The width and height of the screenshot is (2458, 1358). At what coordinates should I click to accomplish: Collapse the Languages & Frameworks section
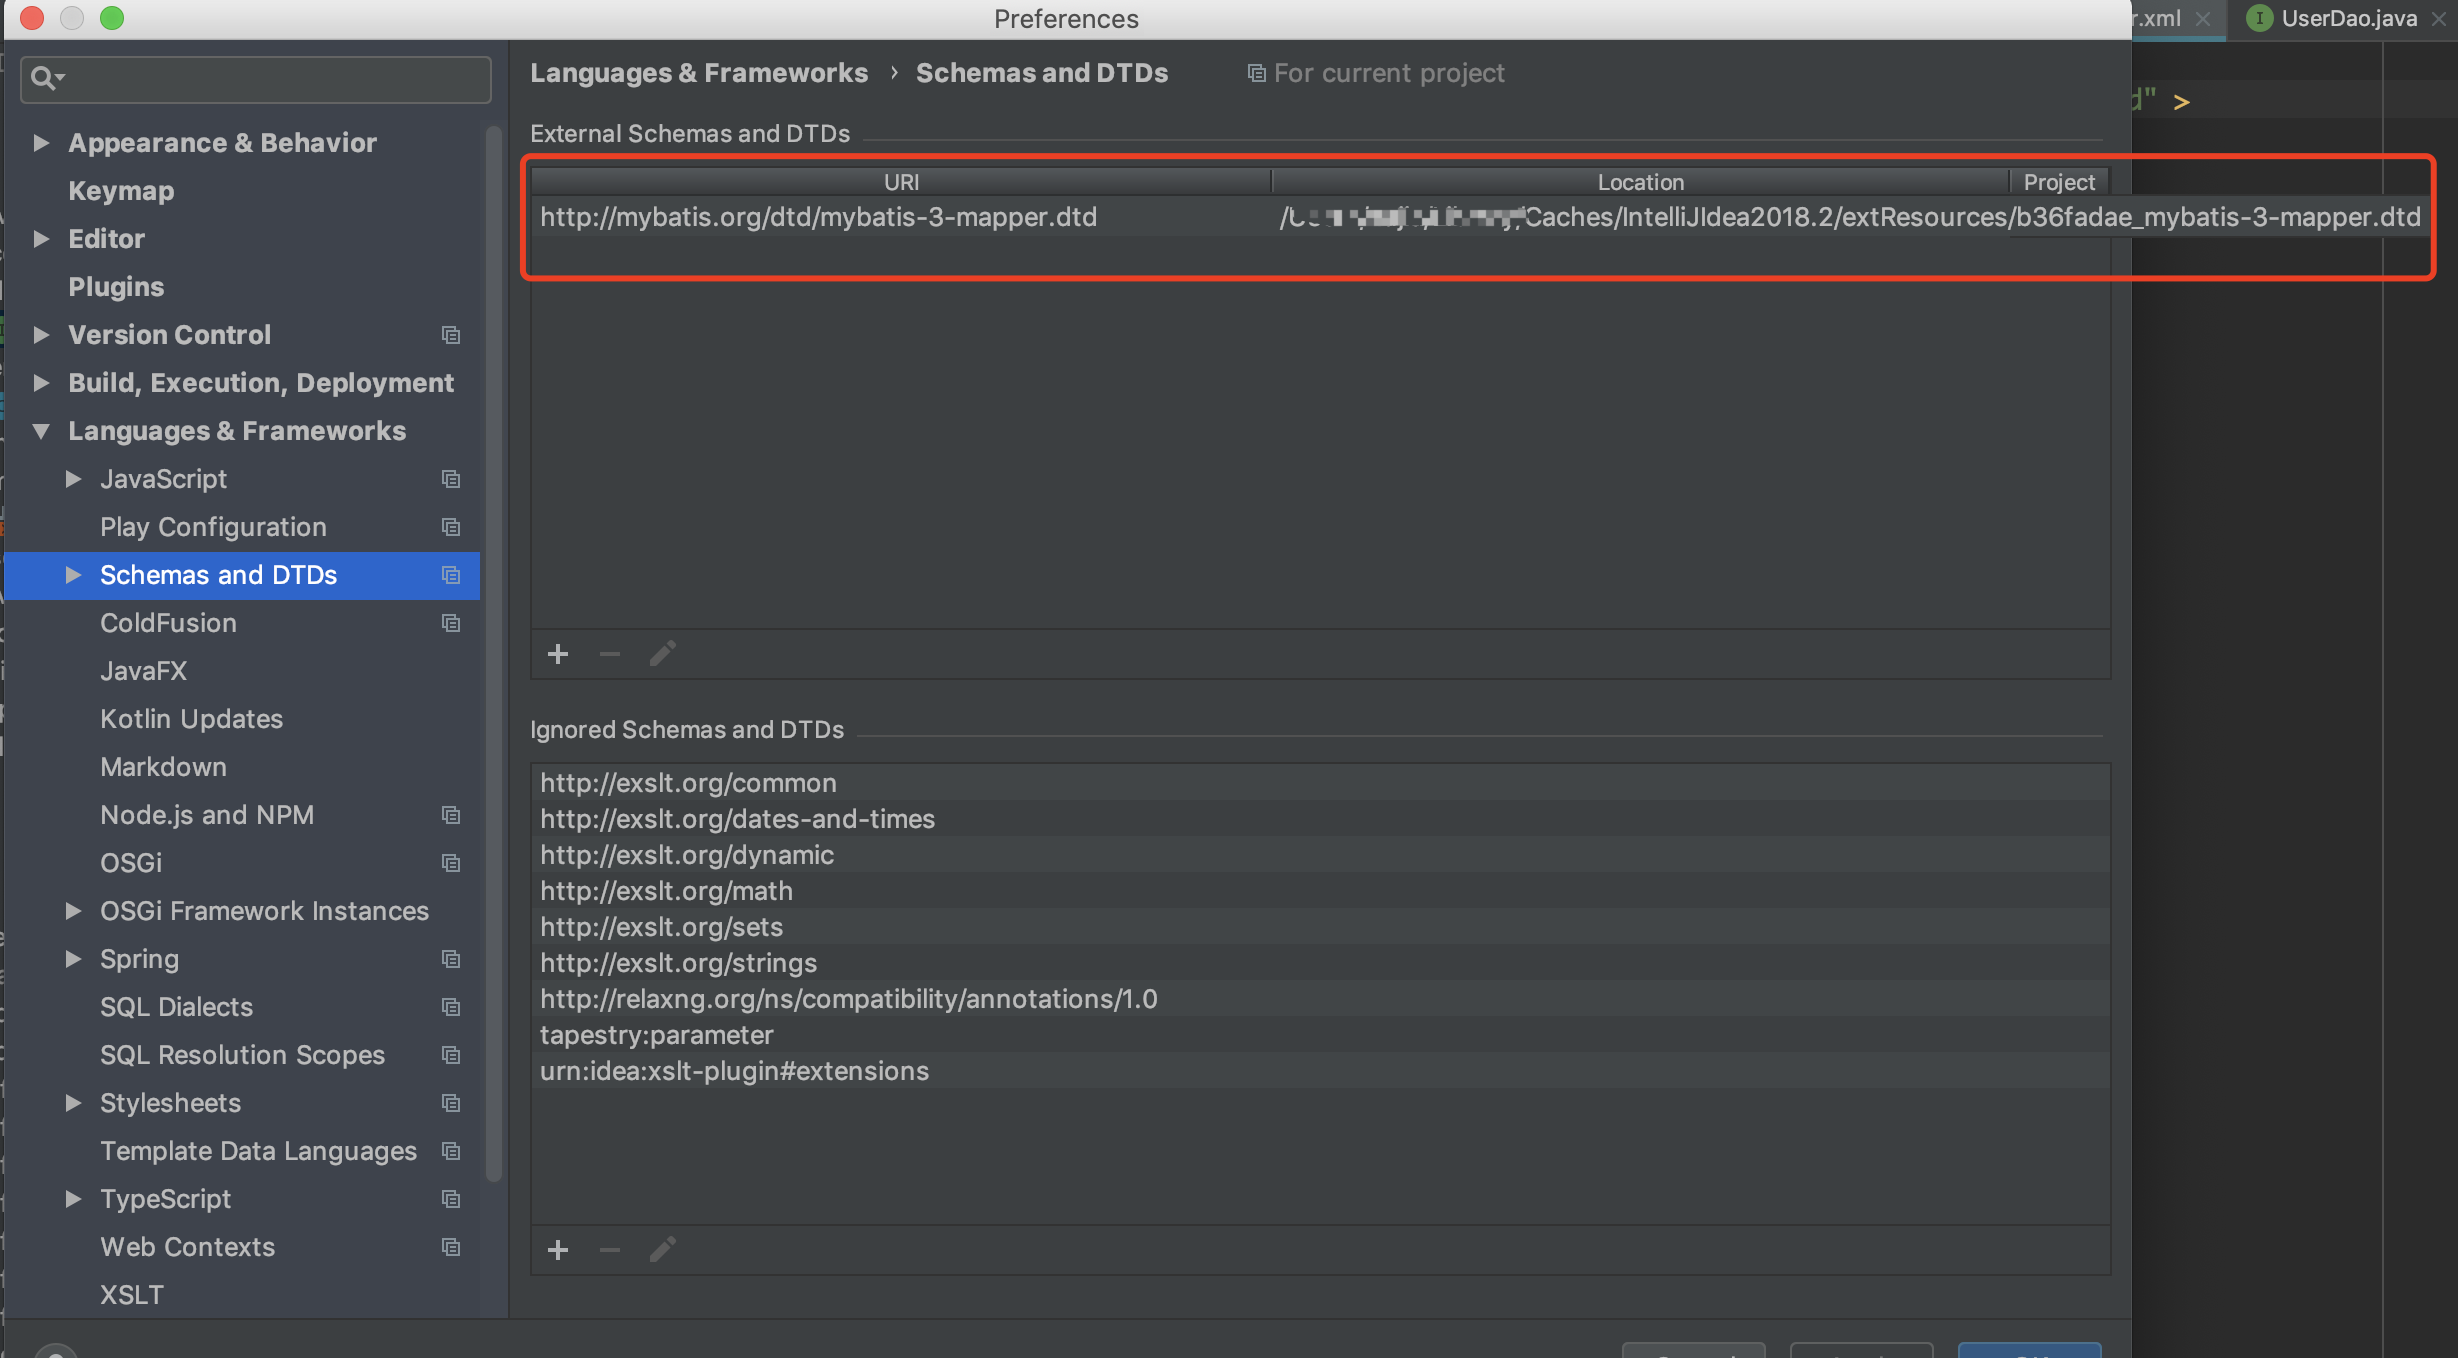pos(41,431)
